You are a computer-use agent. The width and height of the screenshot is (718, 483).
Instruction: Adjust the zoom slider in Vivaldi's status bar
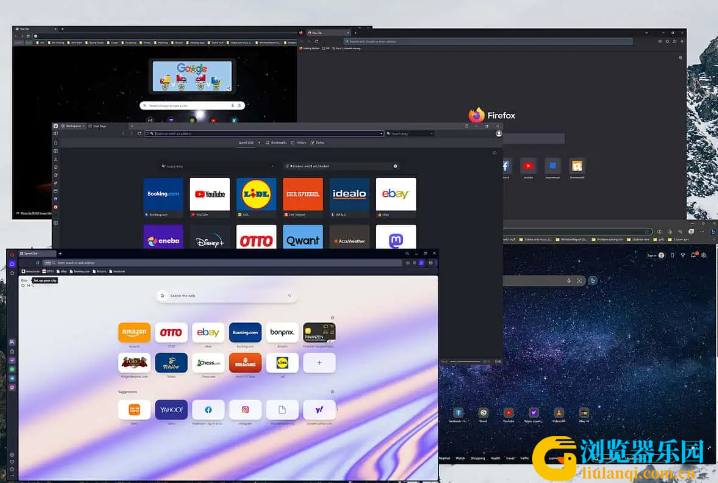coord(466,362)
